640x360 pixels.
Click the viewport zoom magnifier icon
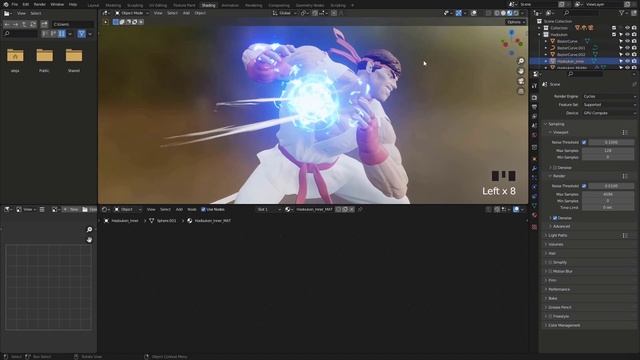click(x=521, y=61)
